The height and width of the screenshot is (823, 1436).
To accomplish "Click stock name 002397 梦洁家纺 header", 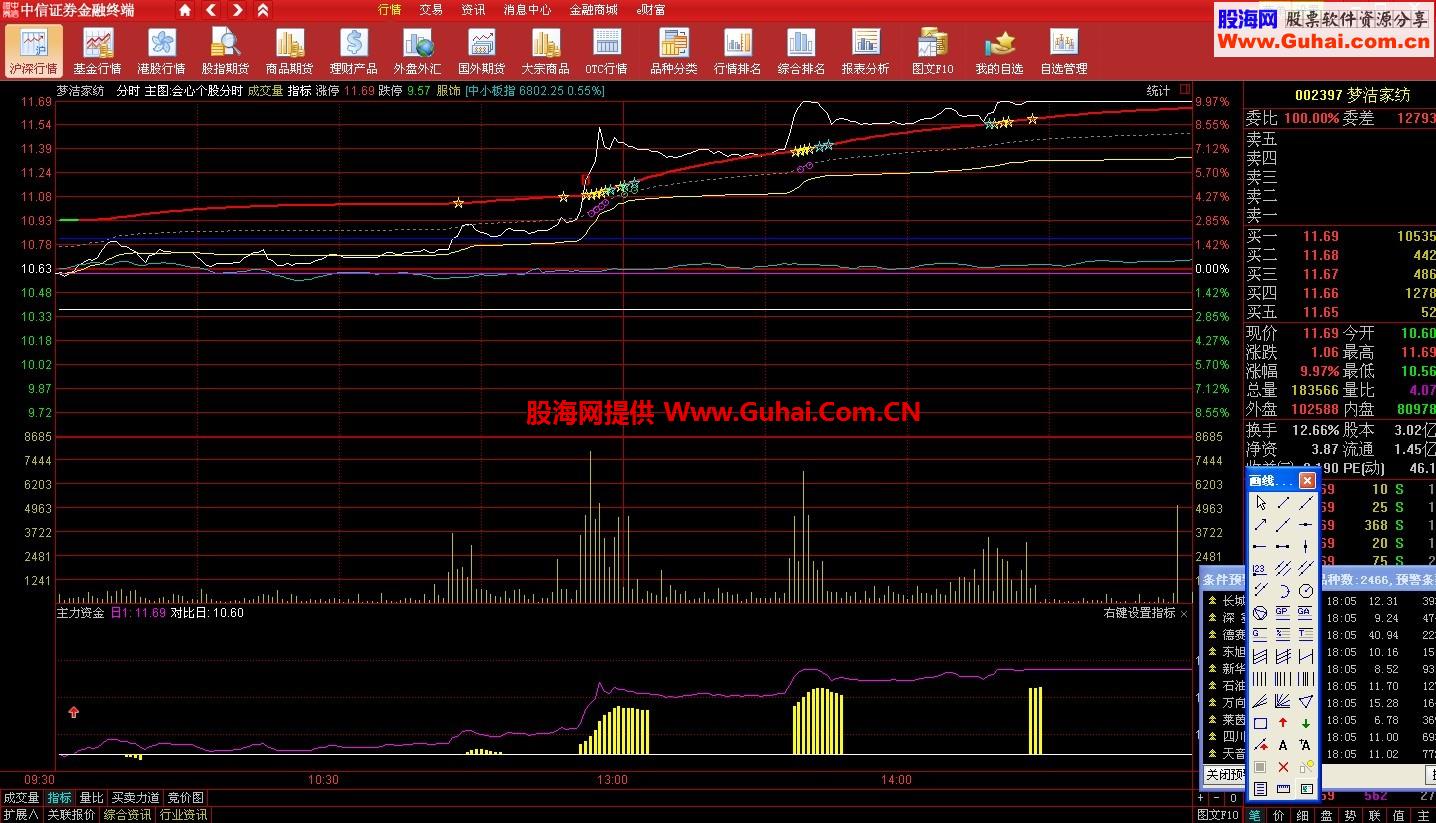I will 1352,95.
